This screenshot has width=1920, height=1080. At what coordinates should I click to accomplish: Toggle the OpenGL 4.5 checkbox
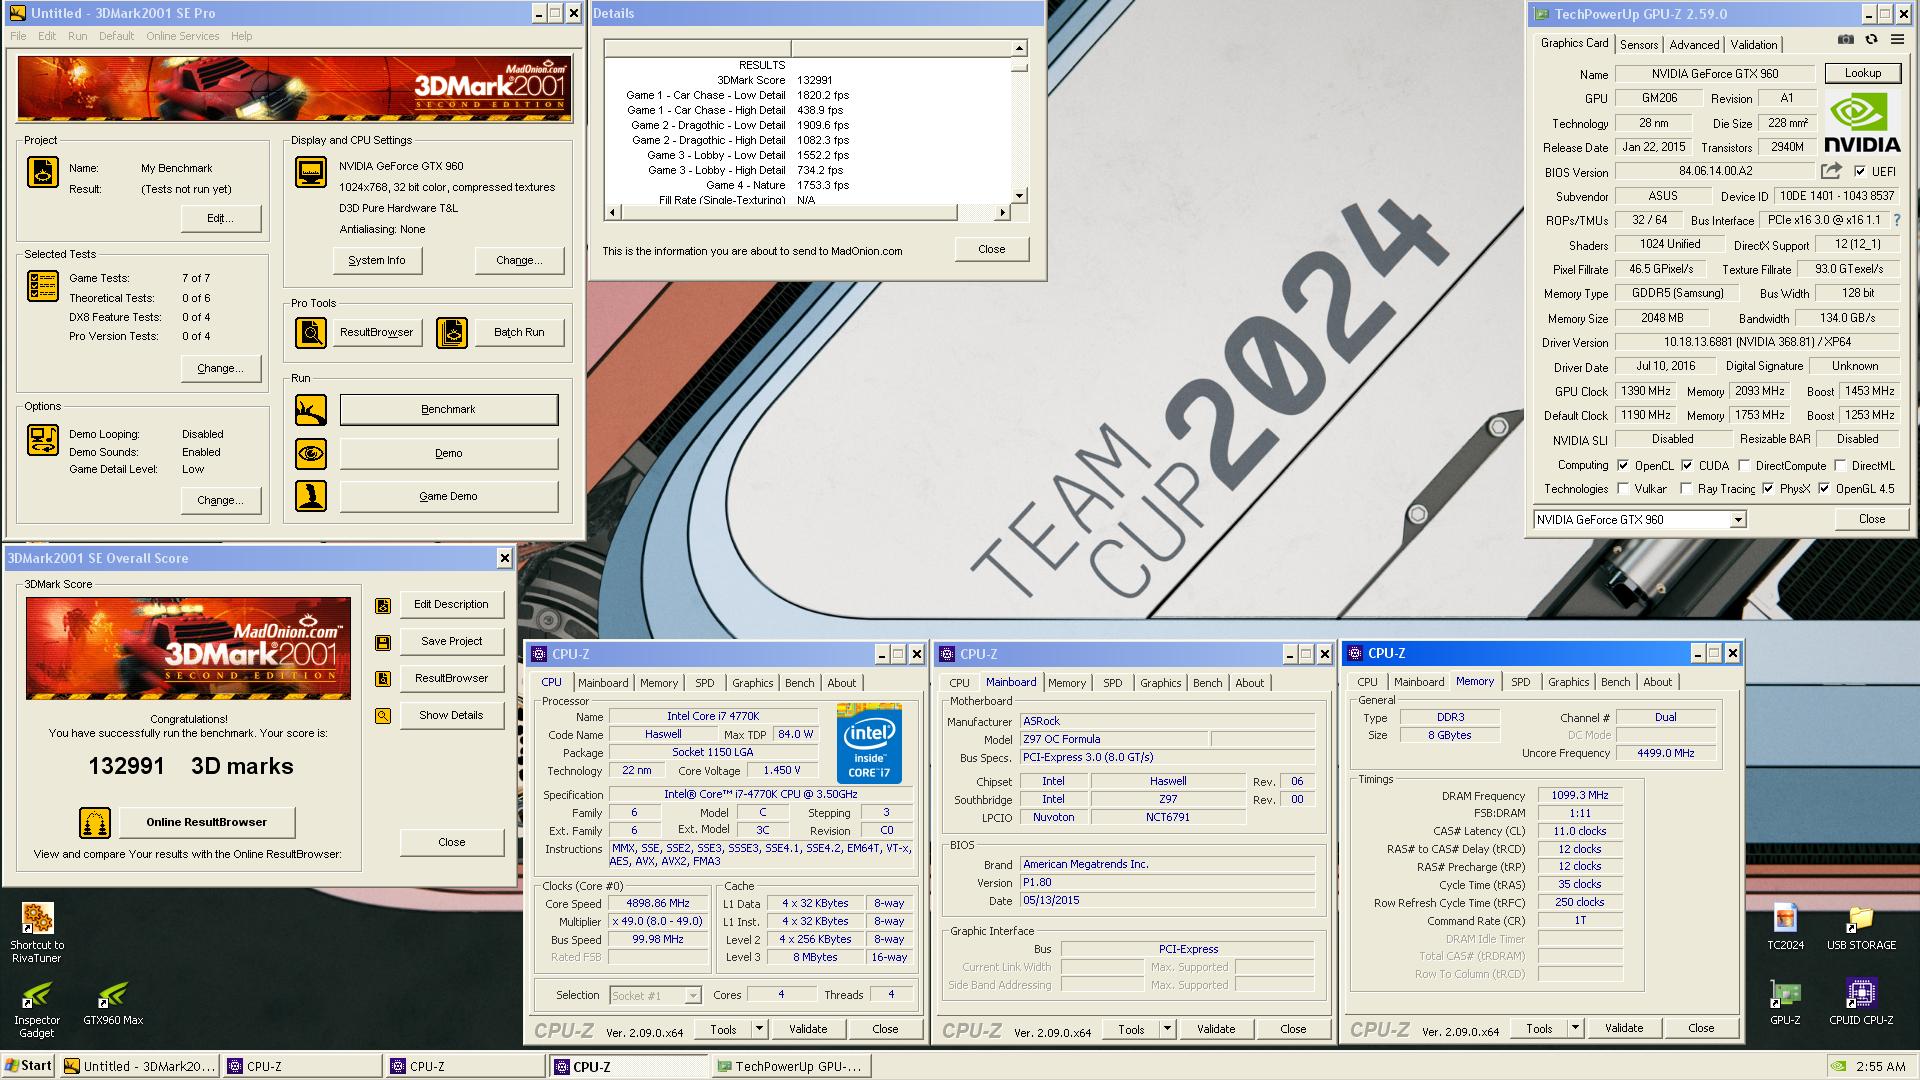coord(1824,489)
